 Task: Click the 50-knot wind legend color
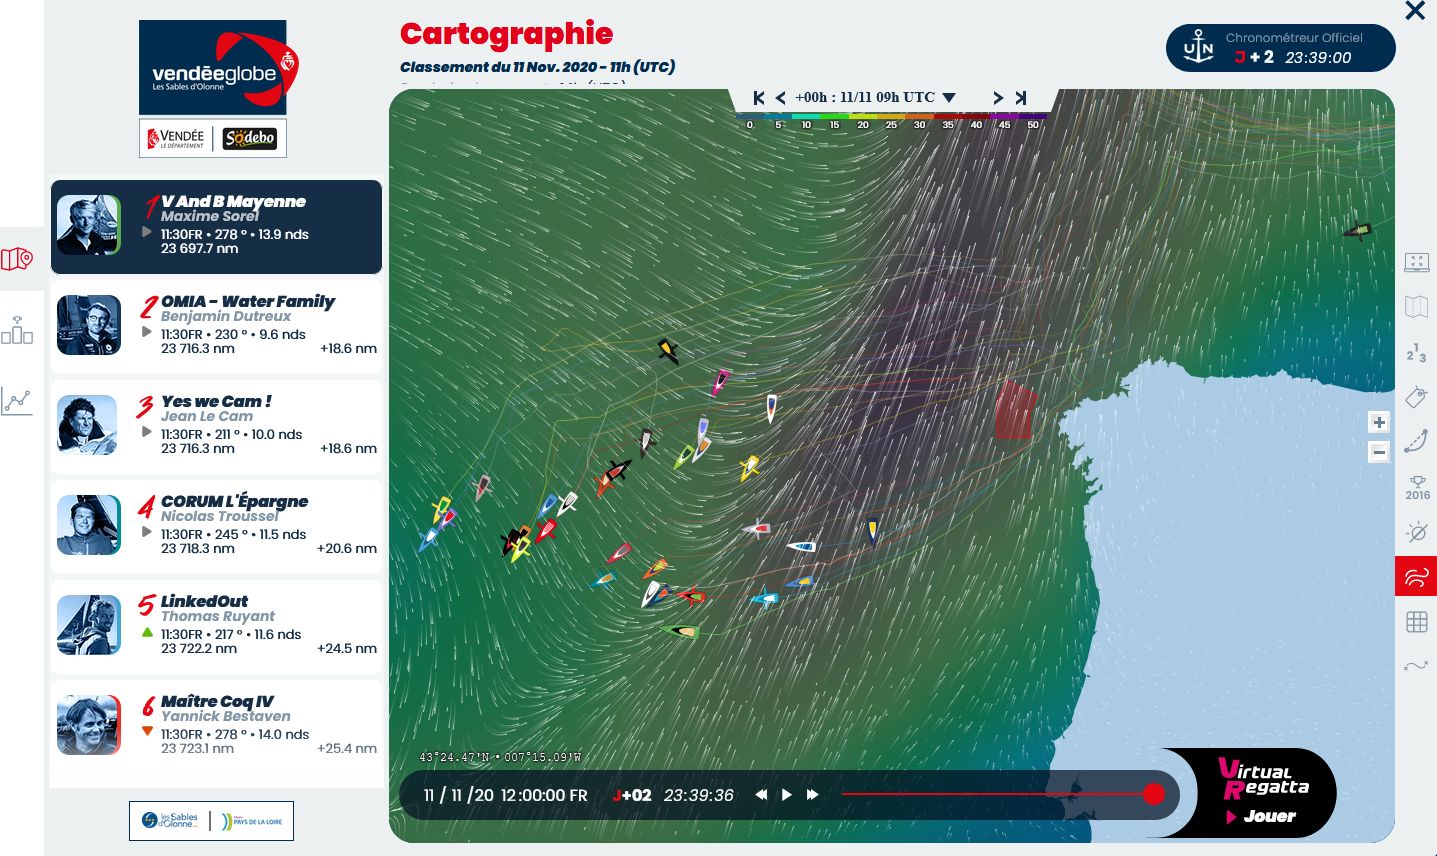tap(1034, 116)
